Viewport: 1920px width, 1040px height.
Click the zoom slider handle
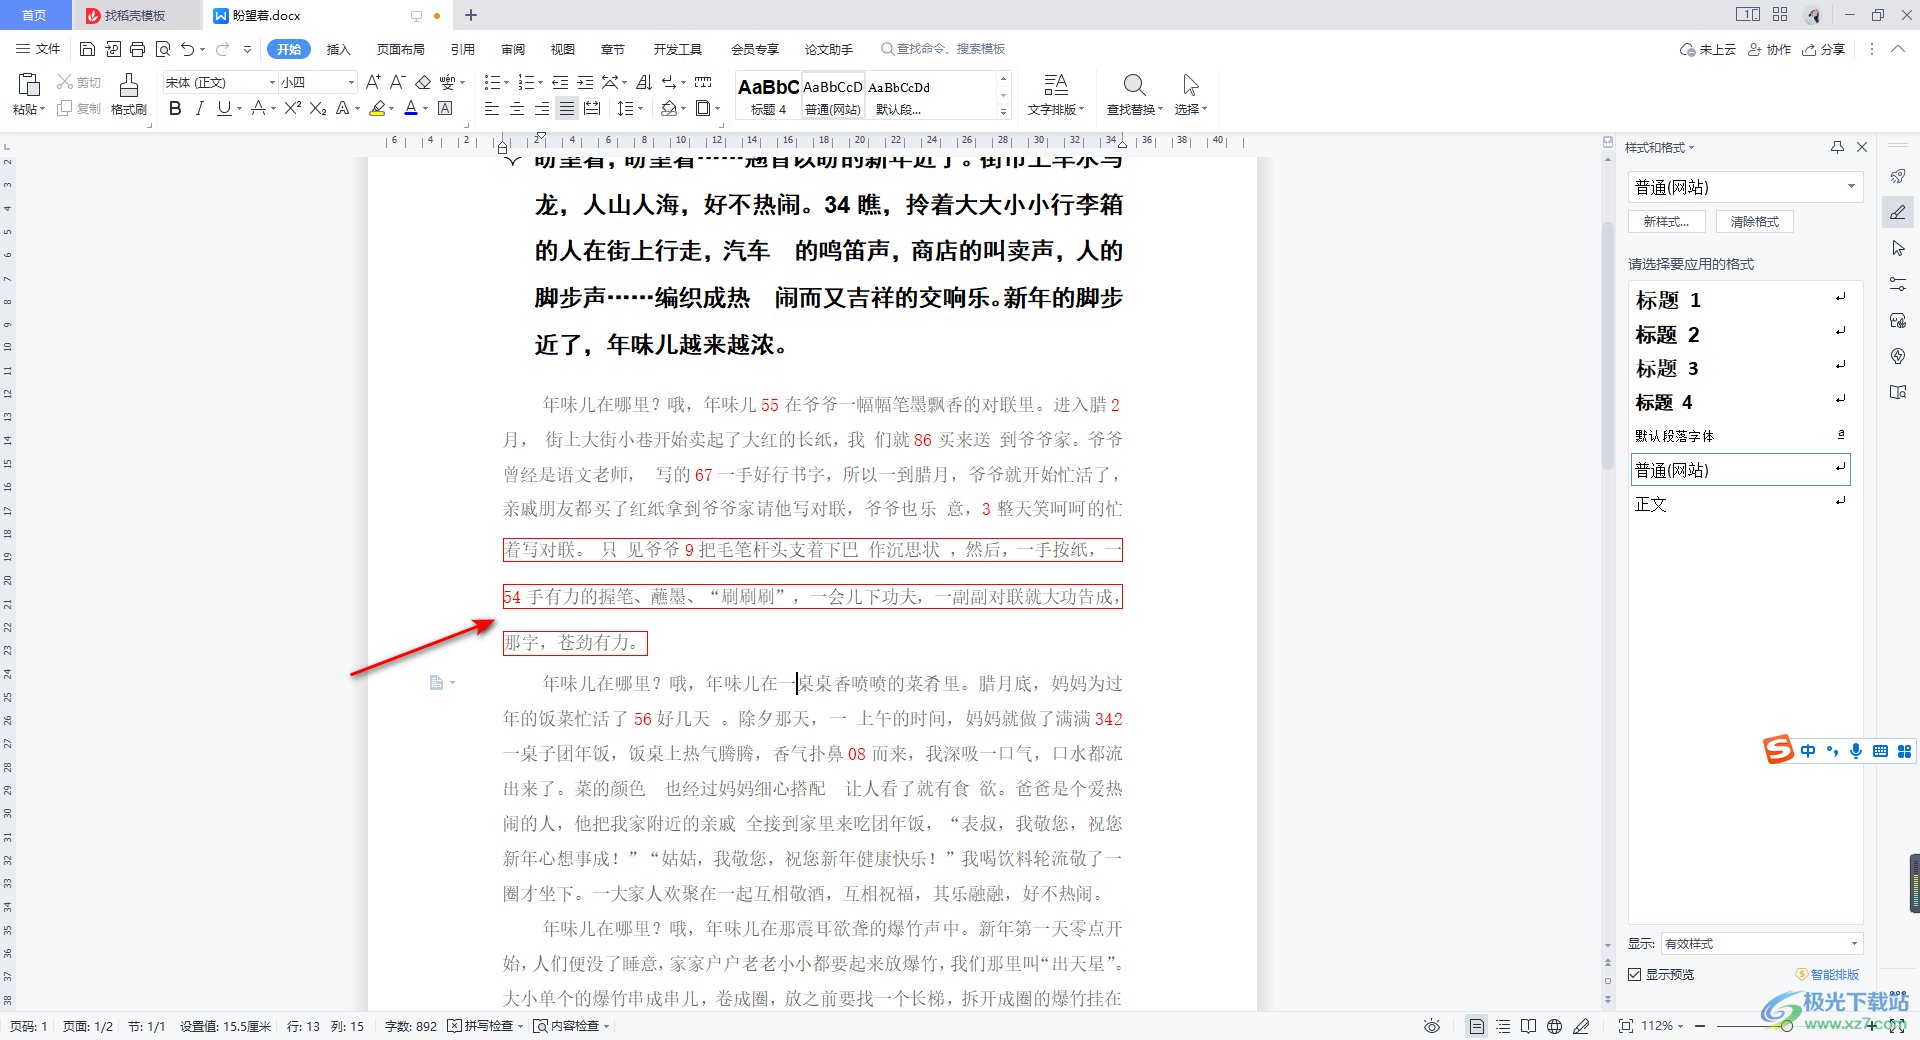[x=1786, y=1026]
